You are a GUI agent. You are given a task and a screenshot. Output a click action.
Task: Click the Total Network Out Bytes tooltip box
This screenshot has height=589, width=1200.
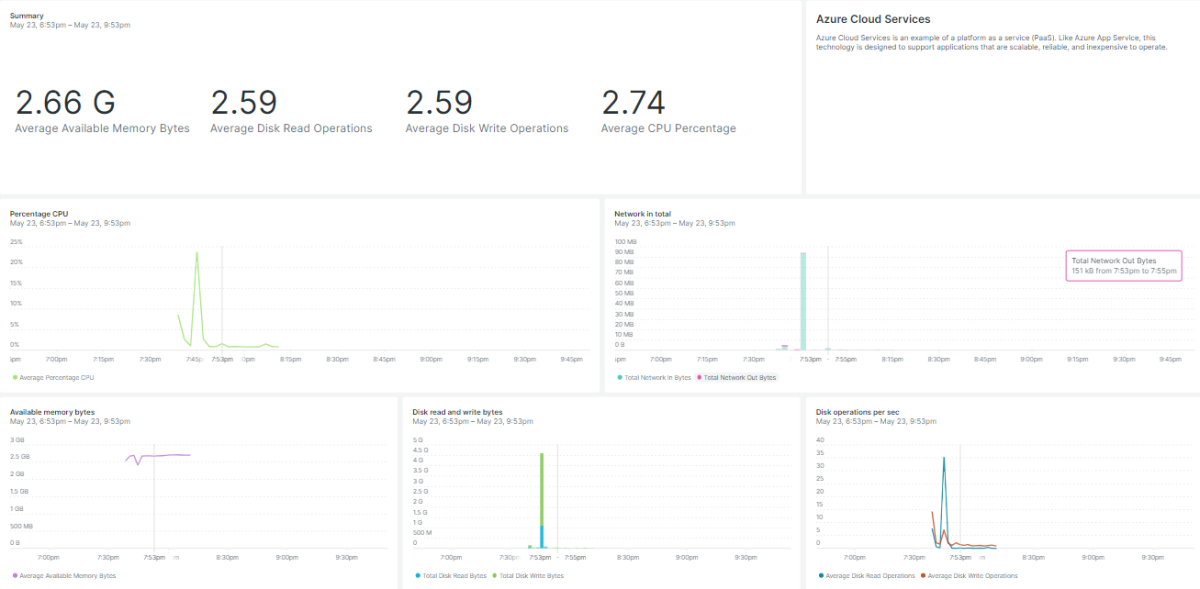coord(1125,265)
